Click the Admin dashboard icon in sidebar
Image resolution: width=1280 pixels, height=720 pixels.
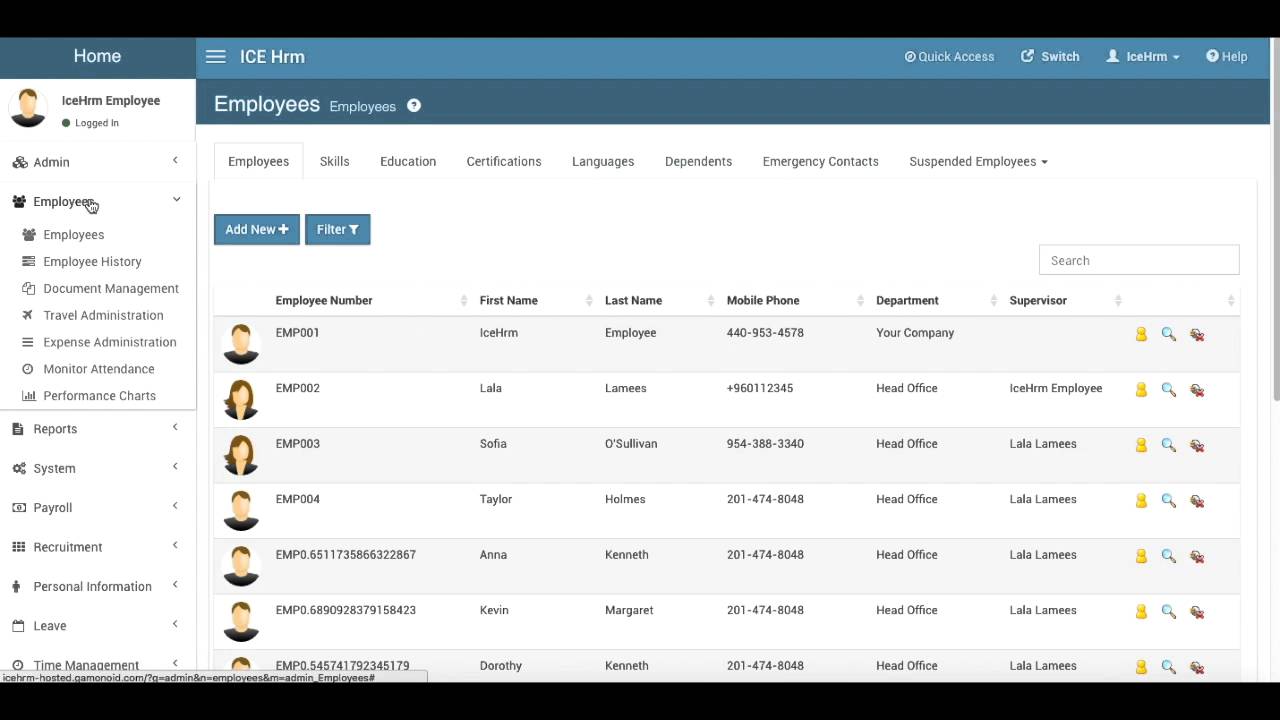(x=19, y=162)
